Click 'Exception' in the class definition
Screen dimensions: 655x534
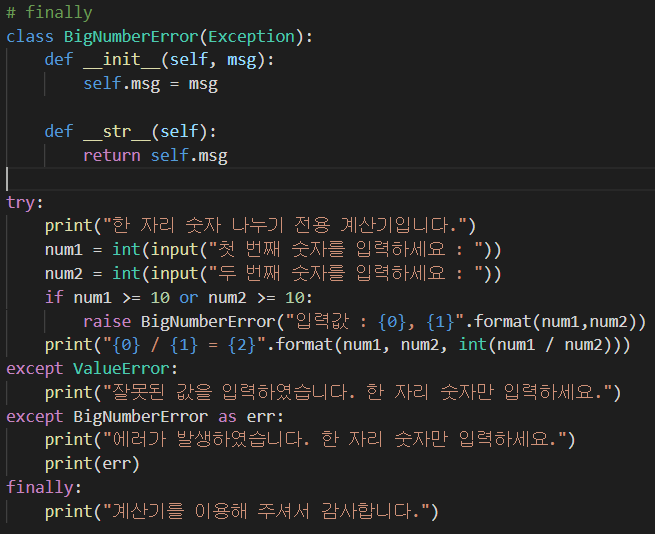tap(251, 37)
